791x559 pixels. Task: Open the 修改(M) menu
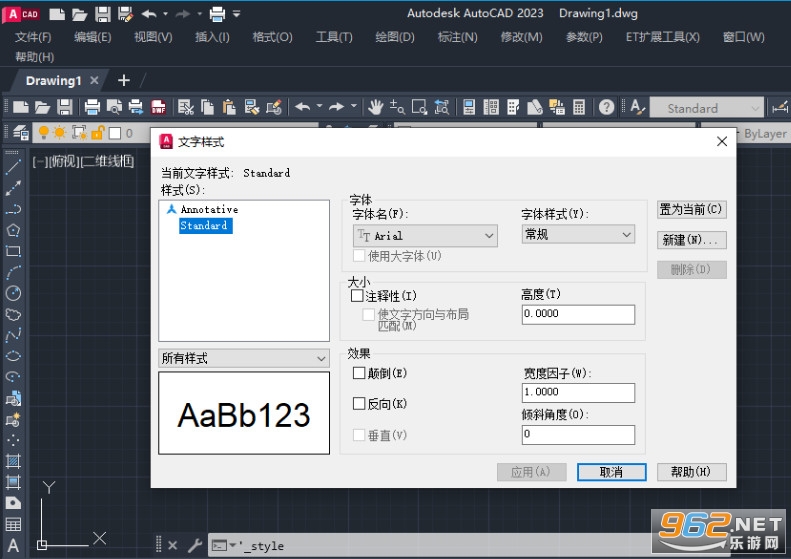[521, 37]
